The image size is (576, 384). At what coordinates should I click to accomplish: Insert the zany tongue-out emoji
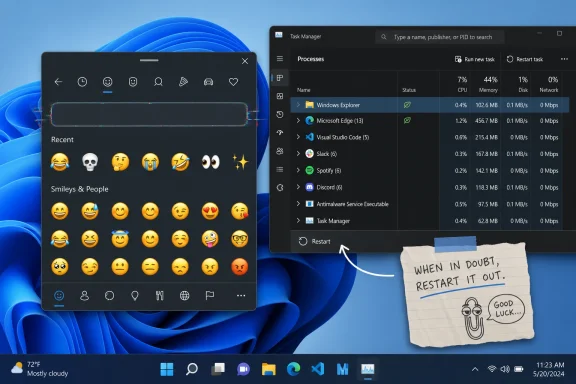pyautogui.click(x=210, y=239)
